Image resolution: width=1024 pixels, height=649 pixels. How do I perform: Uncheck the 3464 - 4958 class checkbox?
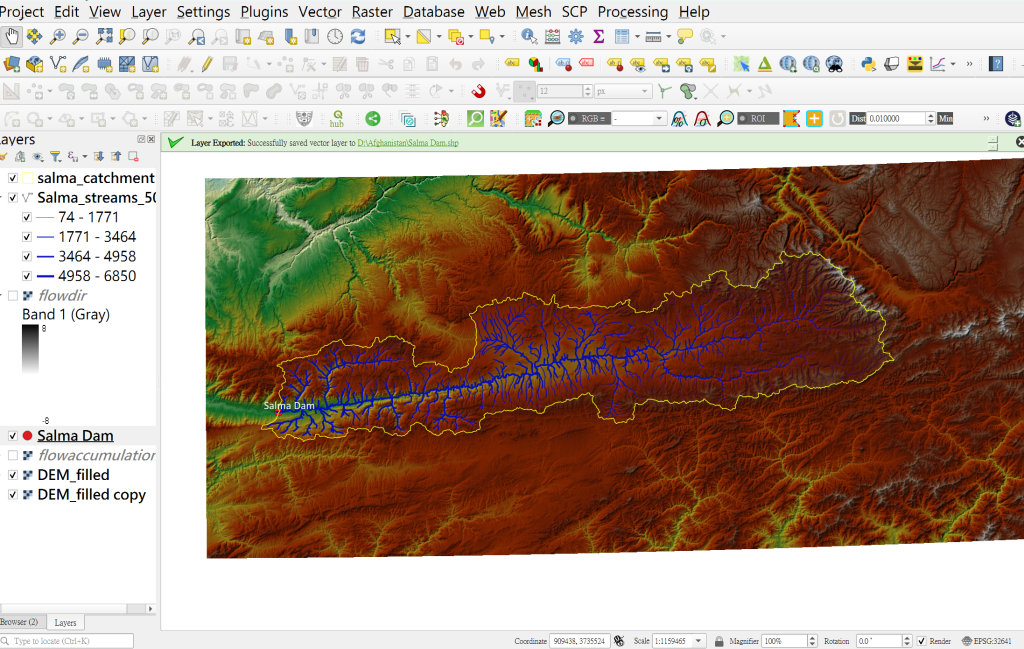(x=27, y=257)
